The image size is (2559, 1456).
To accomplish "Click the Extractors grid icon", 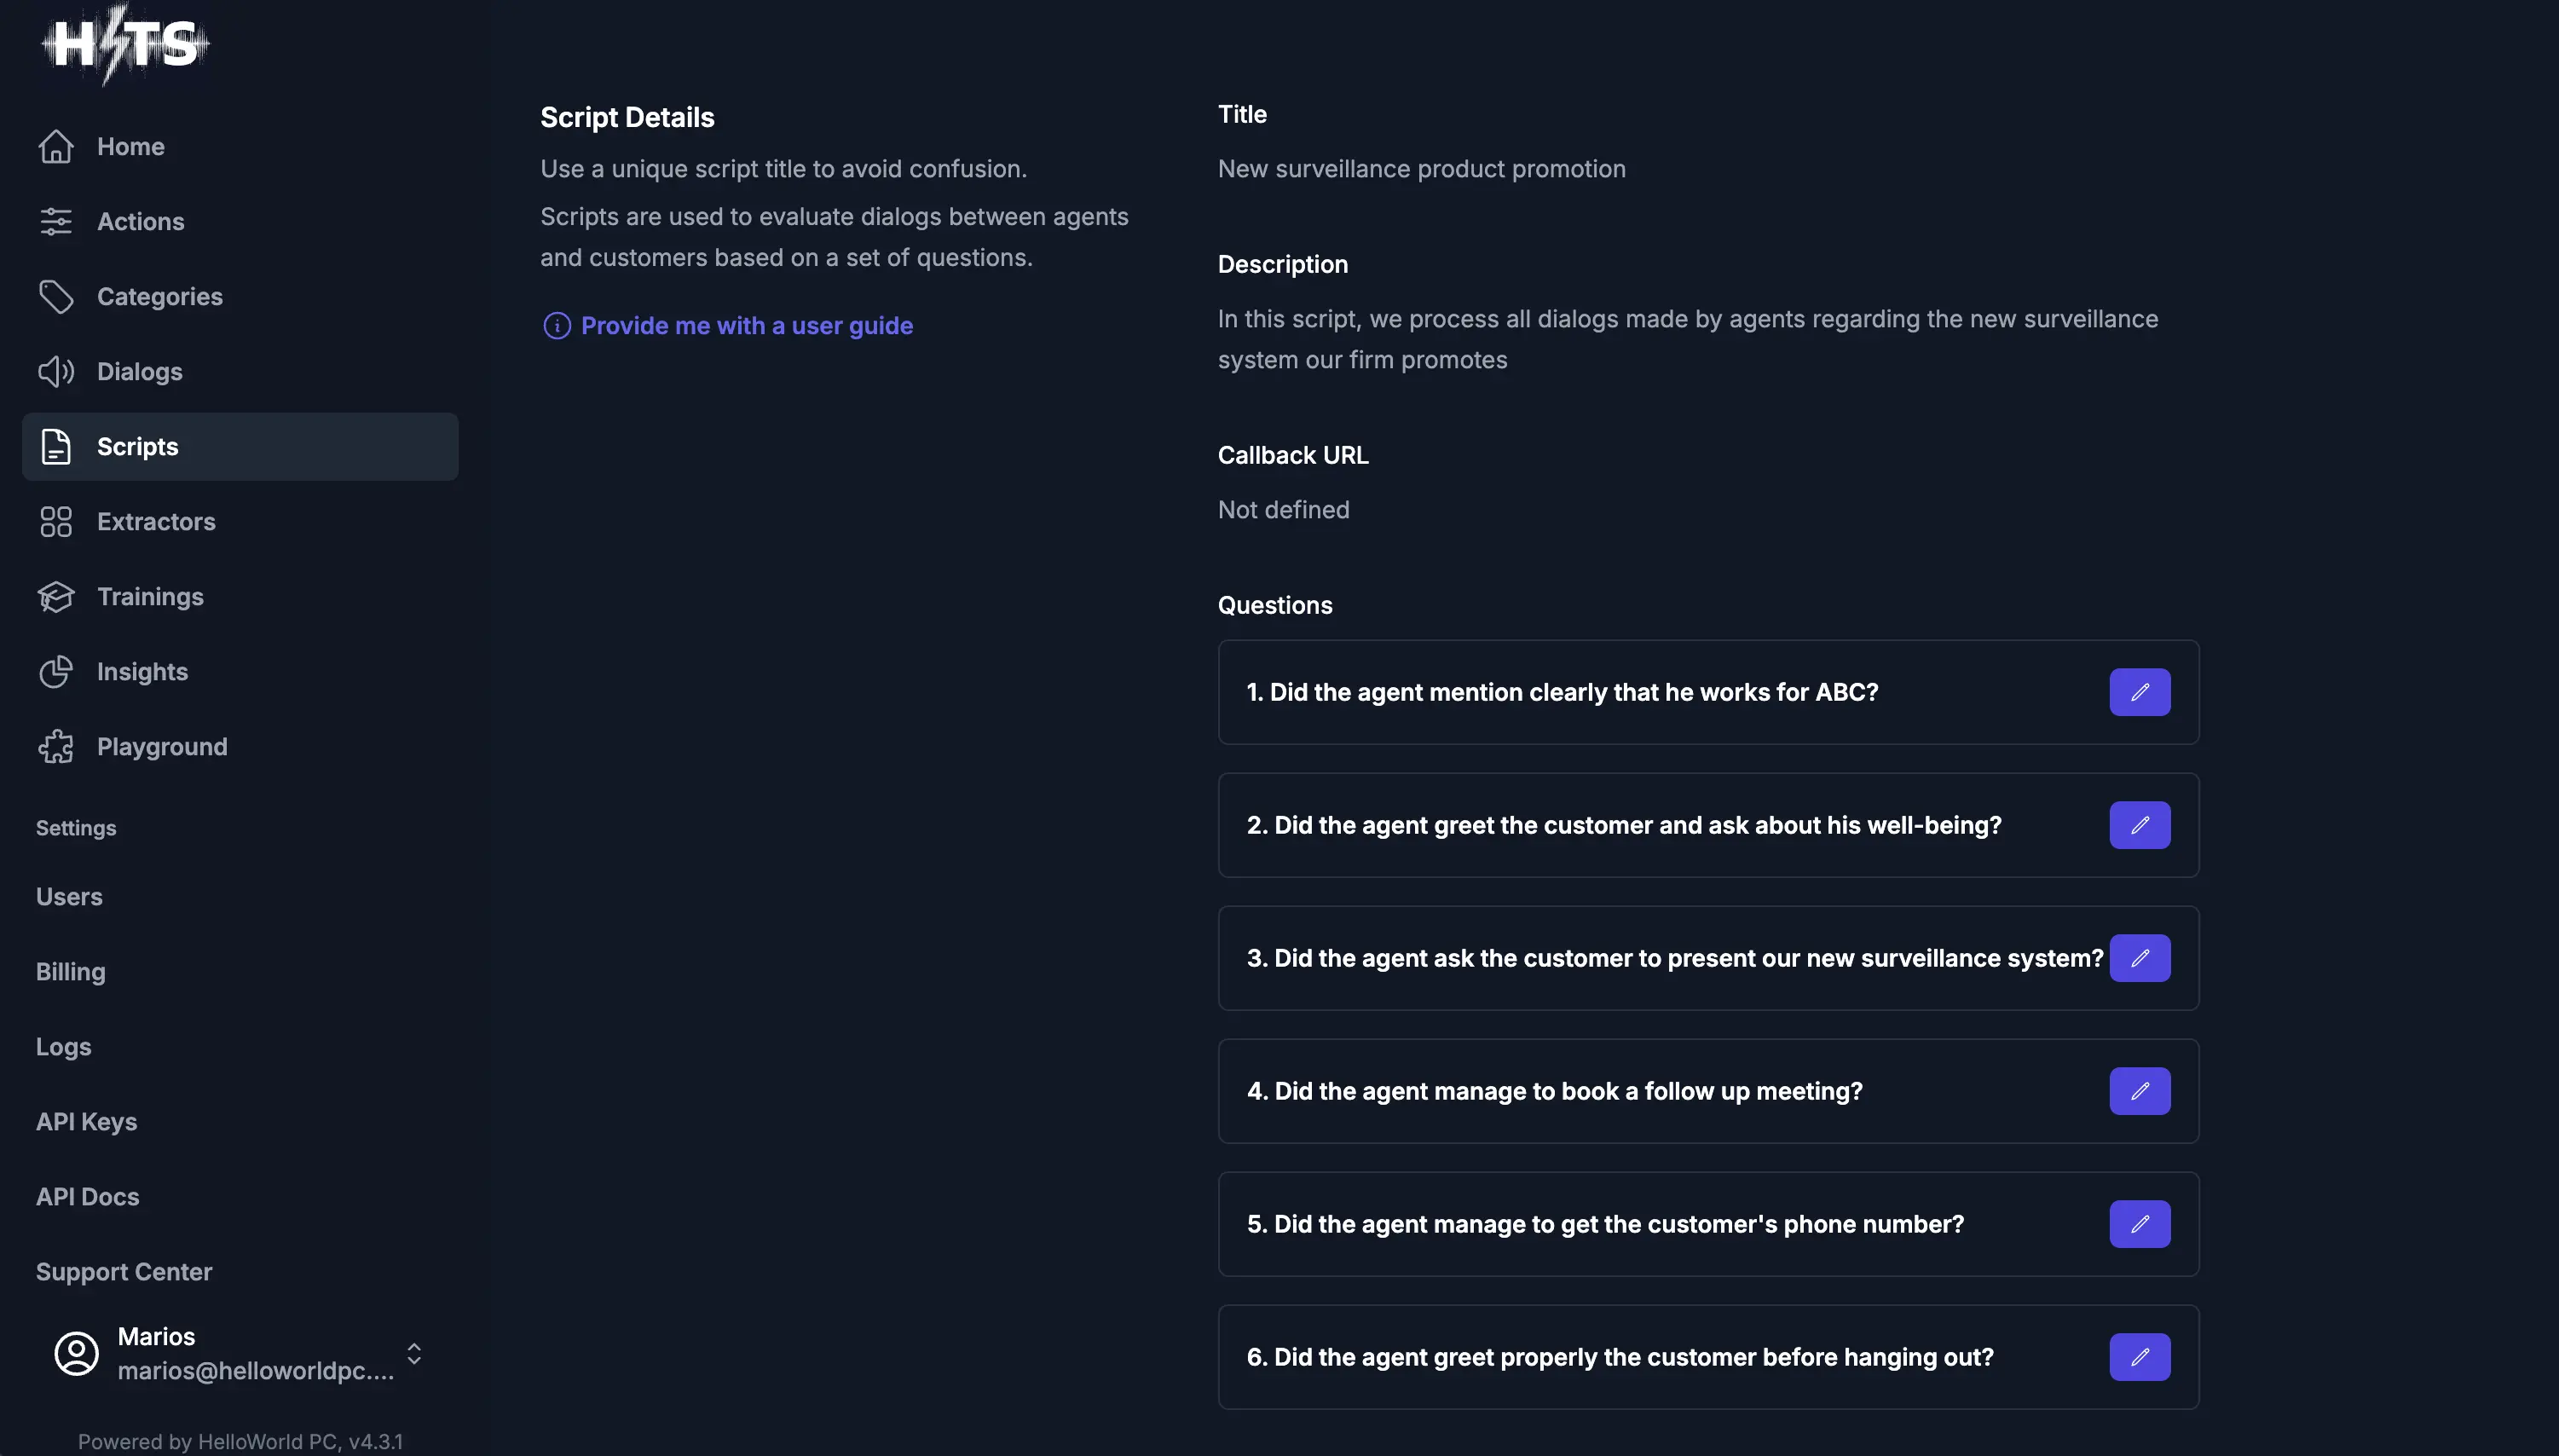I will pos(56,522).
